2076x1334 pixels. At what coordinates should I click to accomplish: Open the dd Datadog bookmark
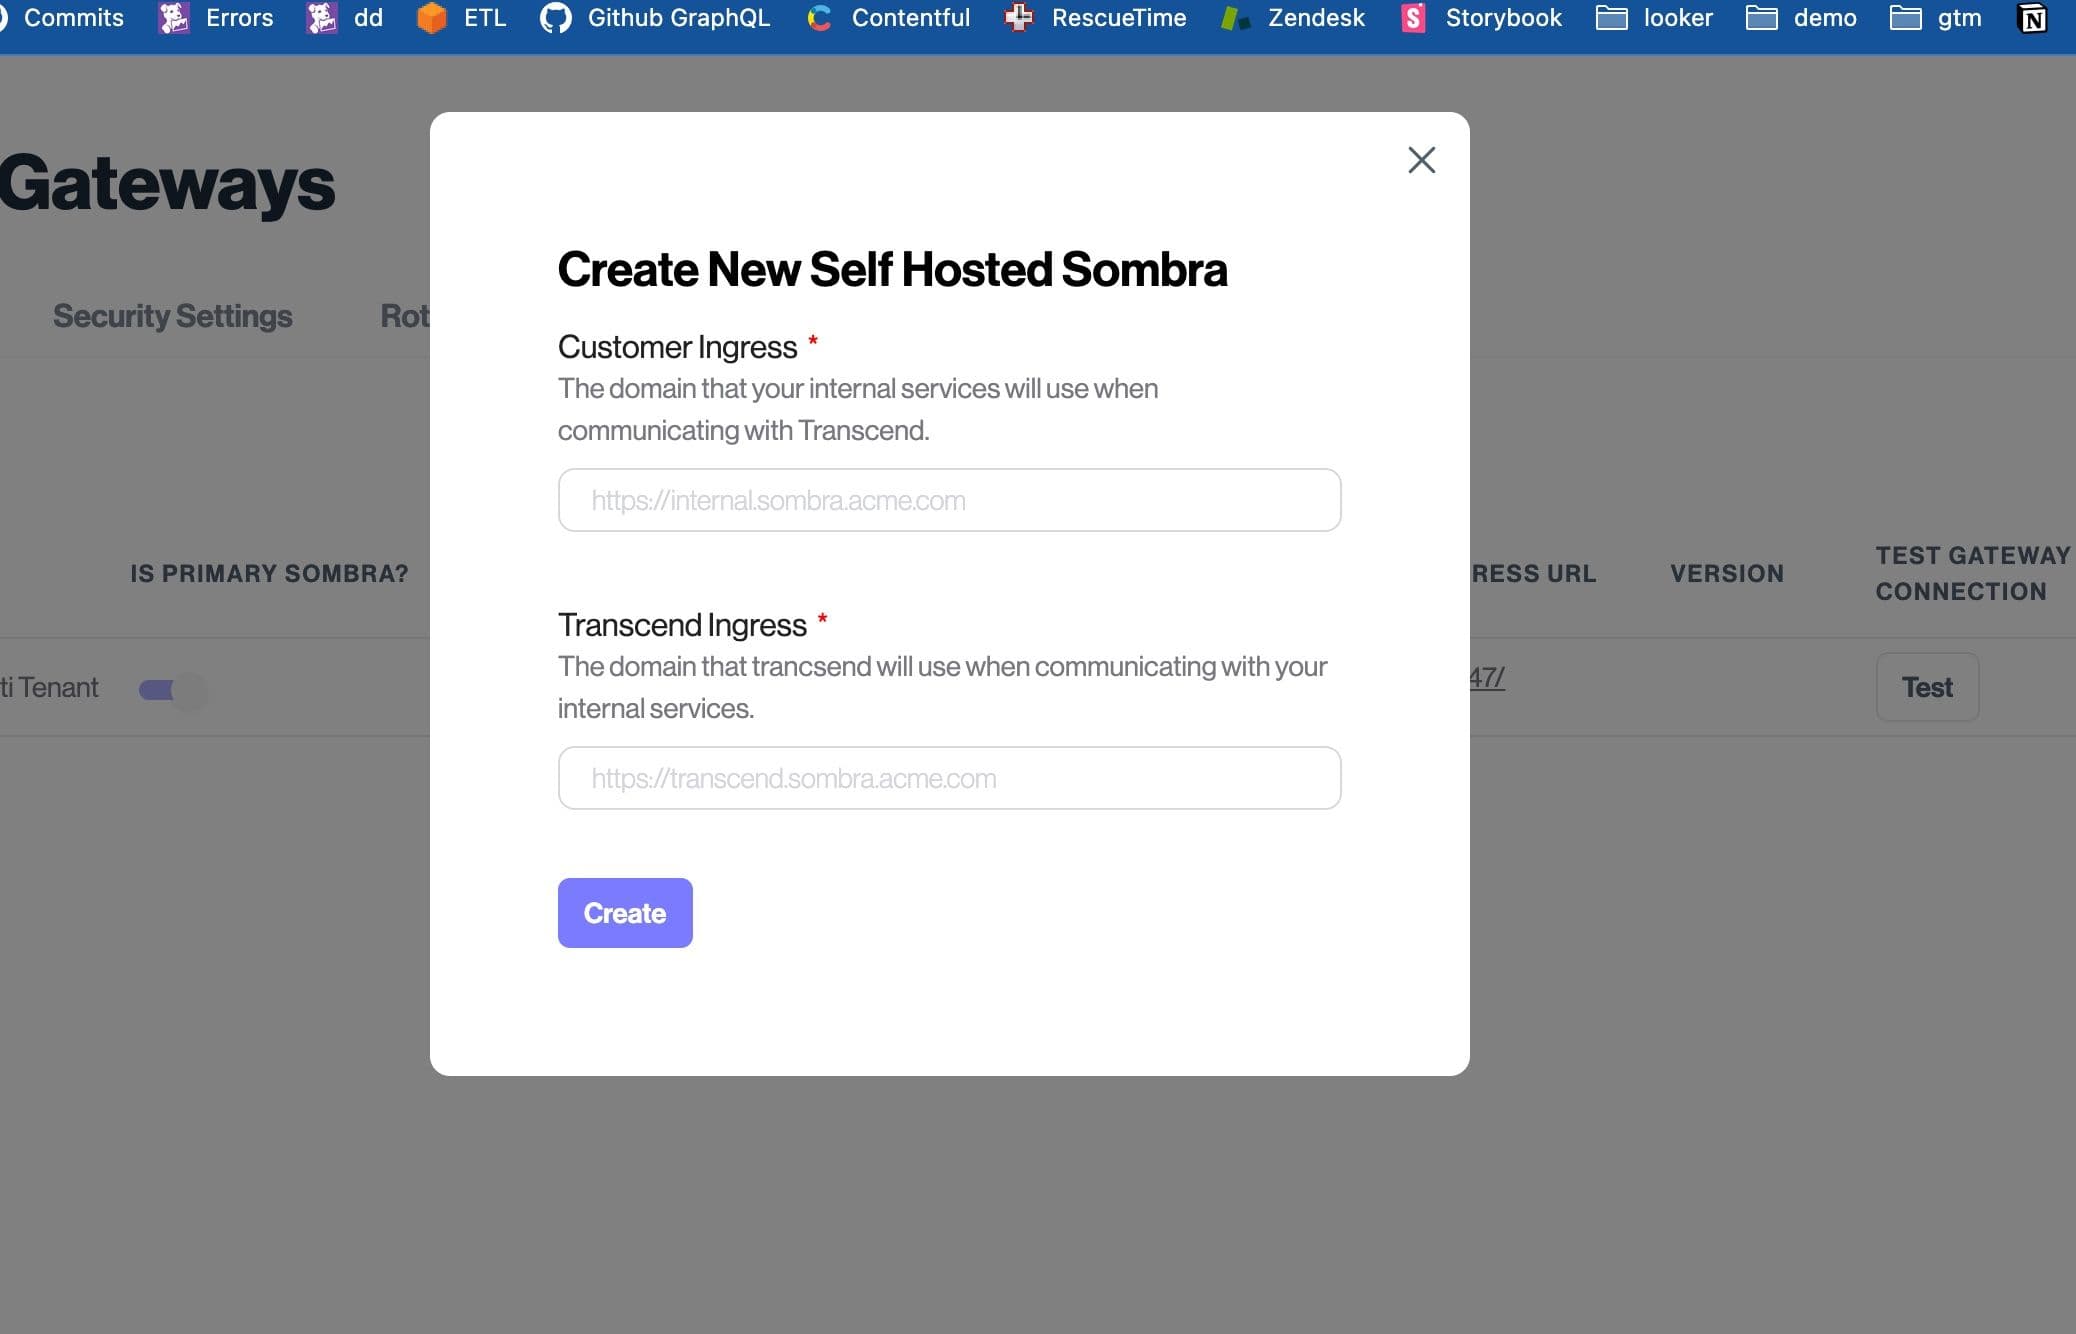(345, 18)
